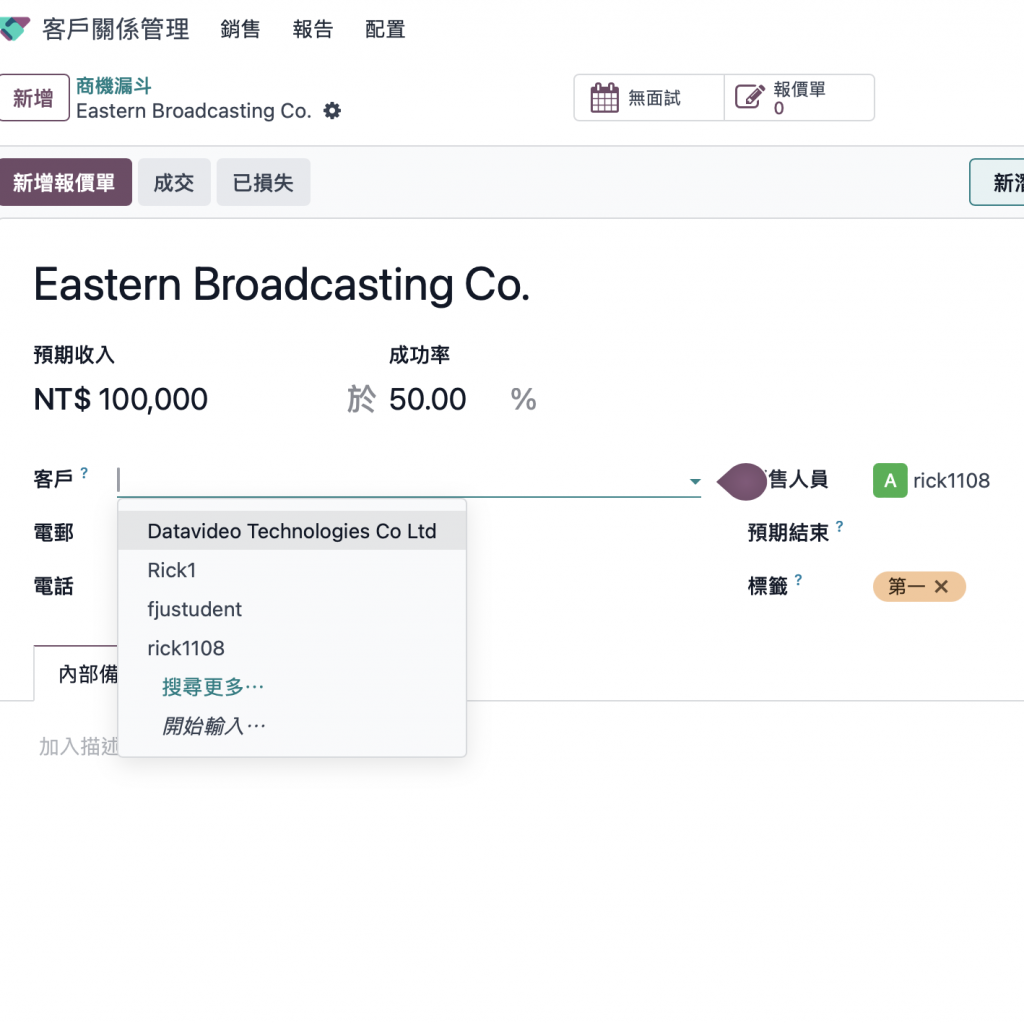Image resolution: width=1024 pixels, height=1023 pixels.
Task: Click the CRM app logo icon
Action: point(14,29)
